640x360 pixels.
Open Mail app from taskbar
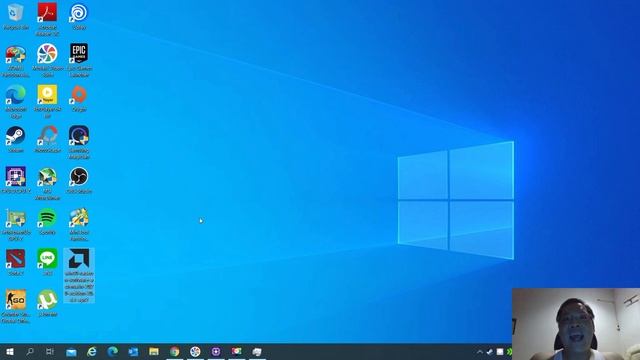point(71,351)
